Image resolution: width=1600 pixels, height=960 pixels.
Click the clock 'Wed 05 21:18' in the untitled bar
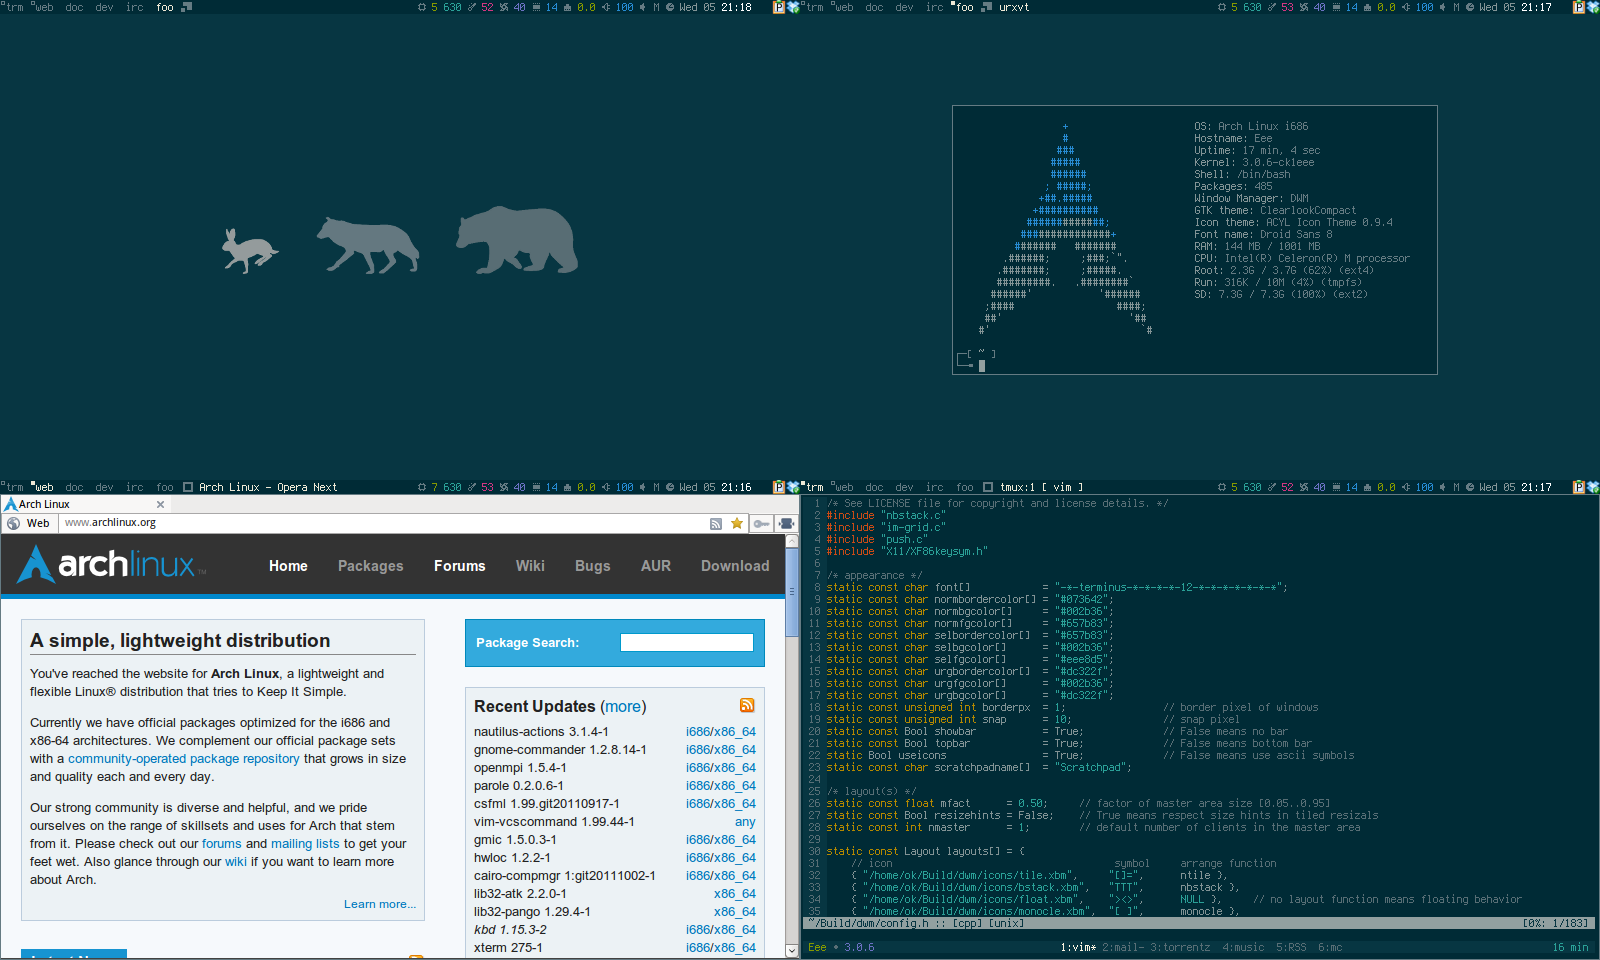tap(715, 7)
